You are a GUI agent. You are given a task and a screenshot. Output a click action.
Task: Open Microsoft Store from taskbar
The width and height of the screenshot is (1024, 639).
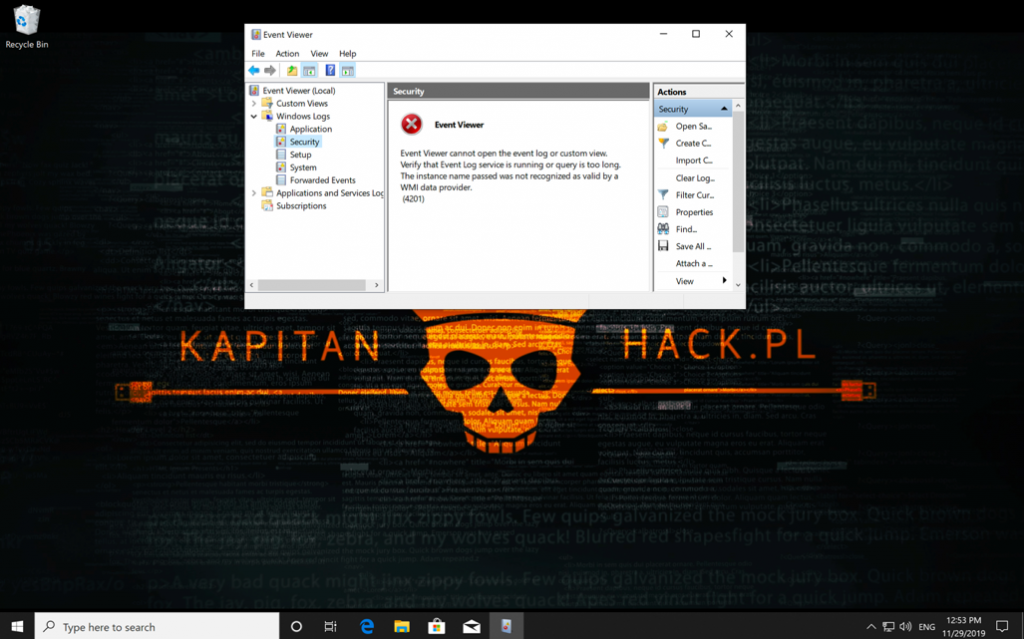[x=436, y=627]
